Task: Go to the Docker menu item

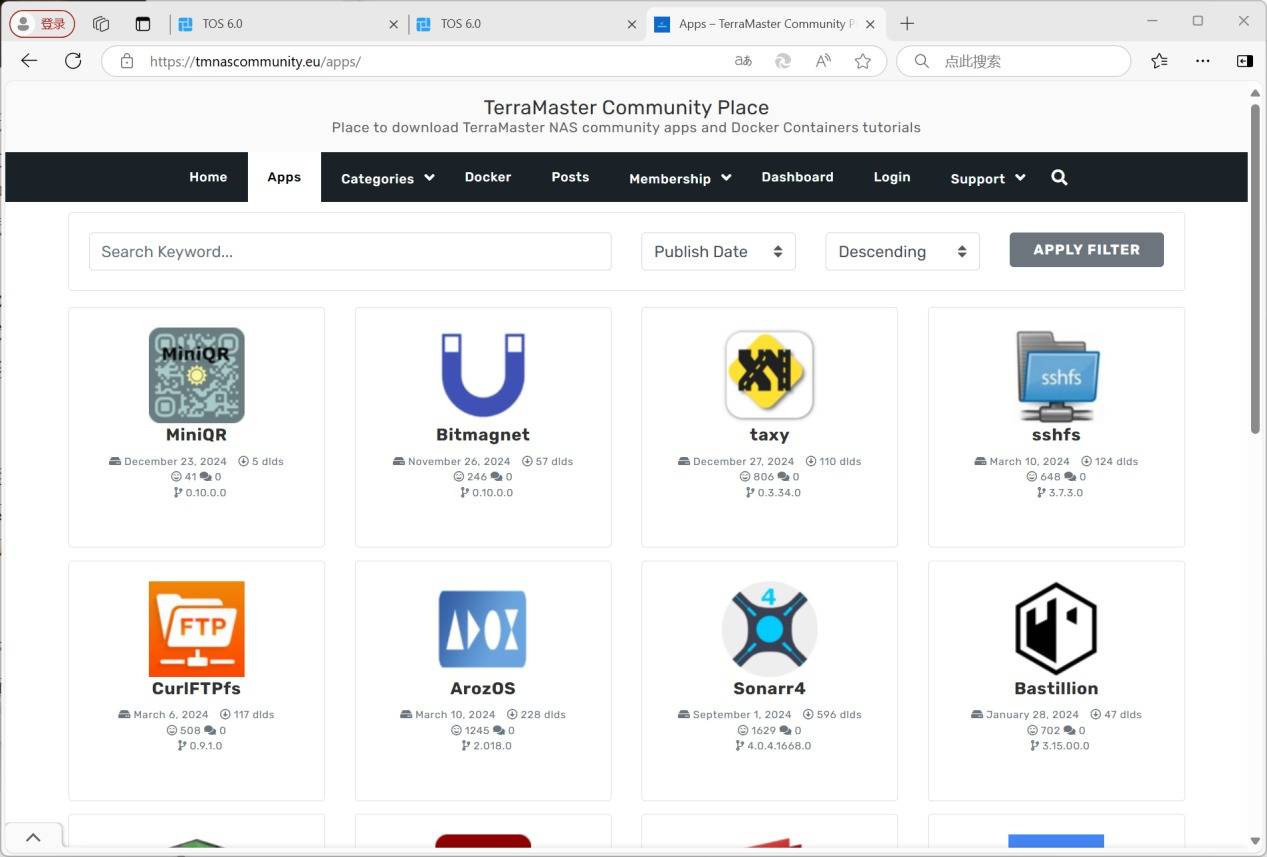Action: click(x=488, y=177)
